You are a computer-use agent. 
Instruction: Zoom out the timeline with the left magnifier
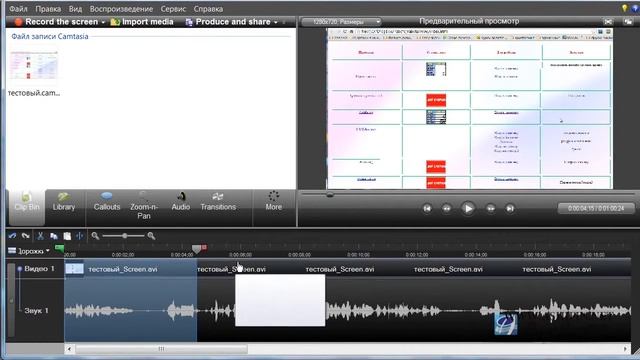pos(95,236)
